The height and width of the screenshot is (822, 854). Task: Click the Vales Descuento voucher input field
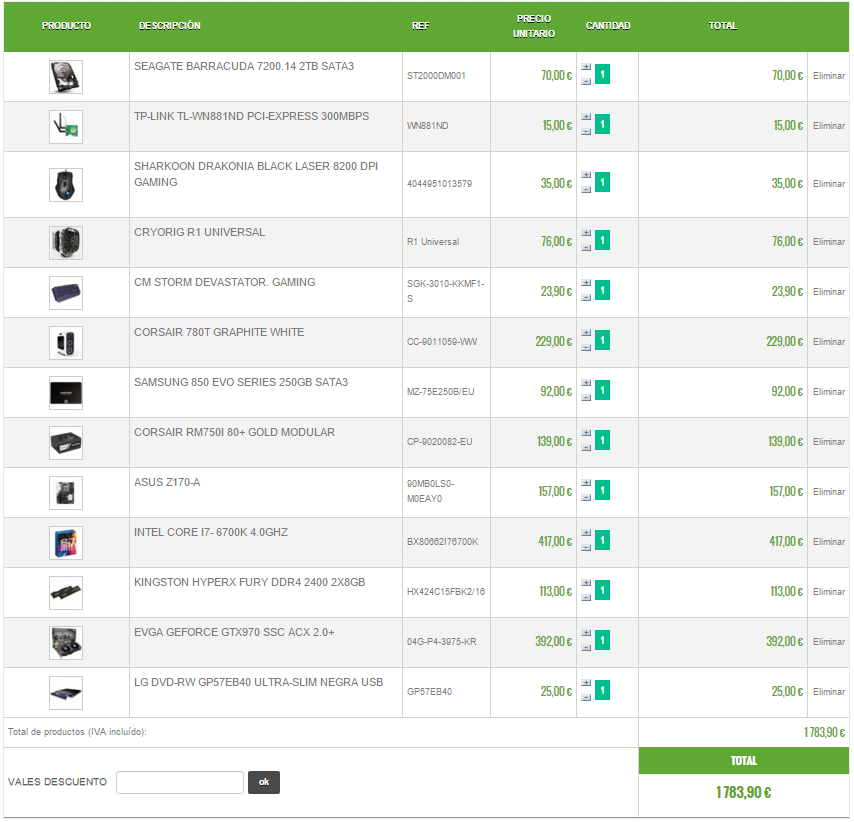(180, 783)
